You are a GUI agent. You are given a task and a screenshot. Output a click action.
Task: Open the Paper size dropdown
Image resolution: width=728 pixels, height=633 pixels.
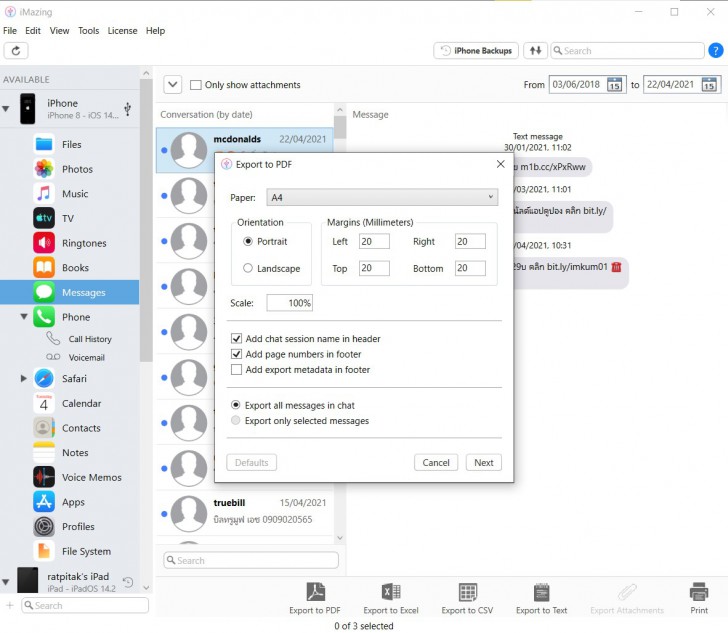pyautogui.click(x=382, y=197)
